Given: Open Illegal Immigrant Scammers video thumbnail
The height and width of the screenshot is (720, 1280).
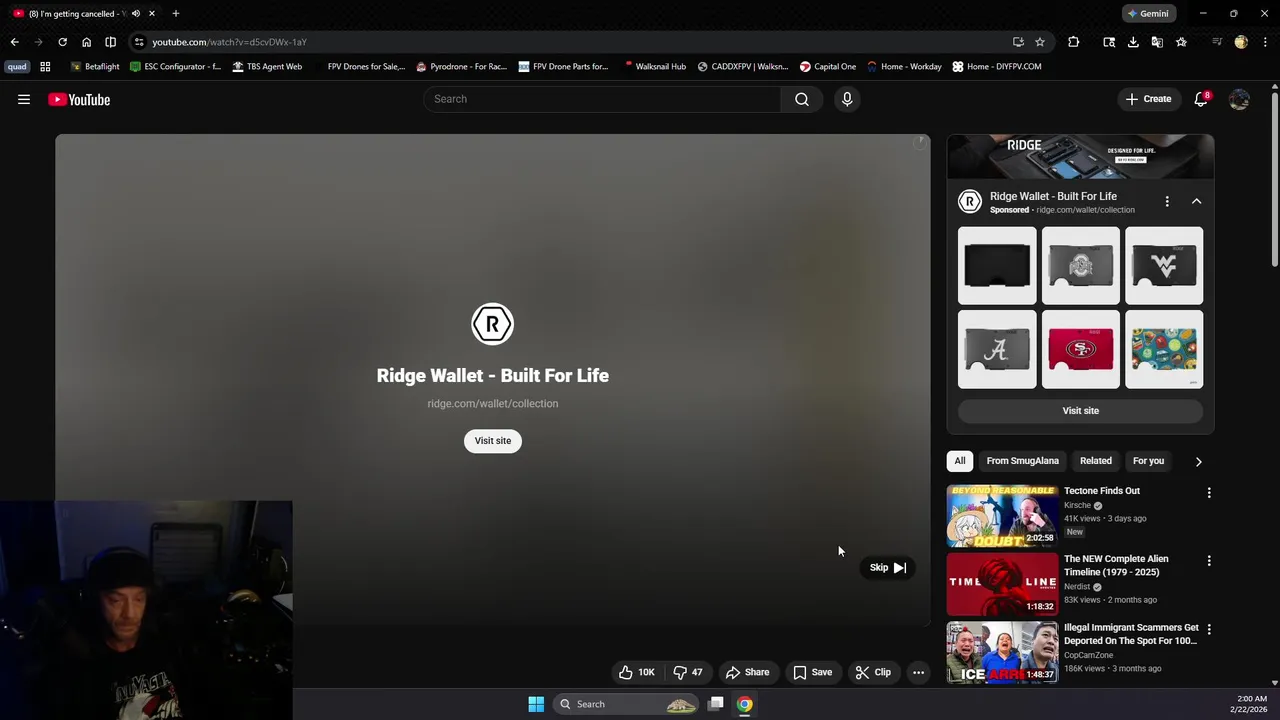Looking at the screenshot, I should coord(1002,652).
